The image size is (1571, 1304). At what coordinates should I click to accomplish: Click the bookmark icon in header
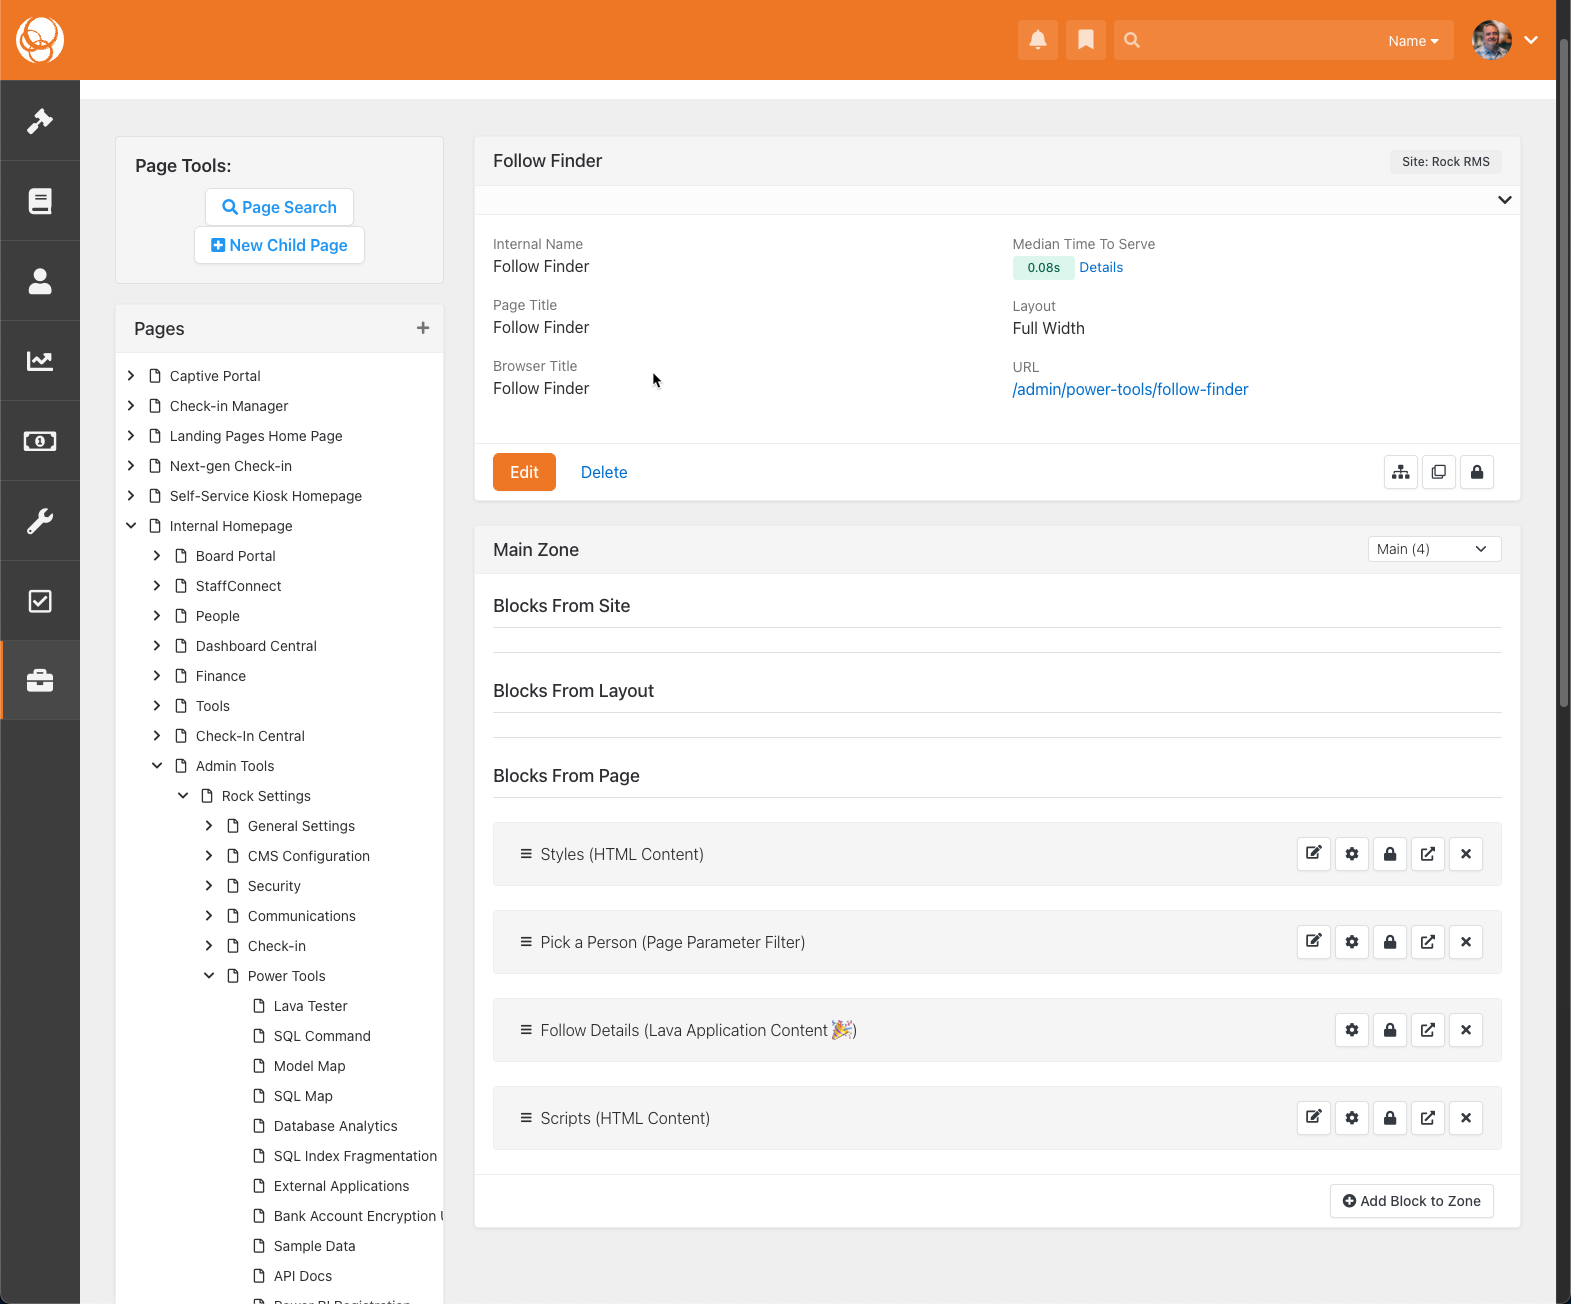(x=1085, y=40)
